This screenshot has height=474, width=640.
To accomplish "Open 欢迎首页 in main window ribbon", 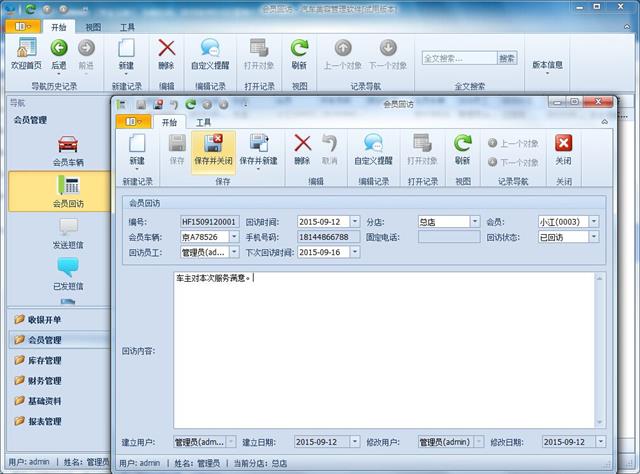I will pos(27,53).
